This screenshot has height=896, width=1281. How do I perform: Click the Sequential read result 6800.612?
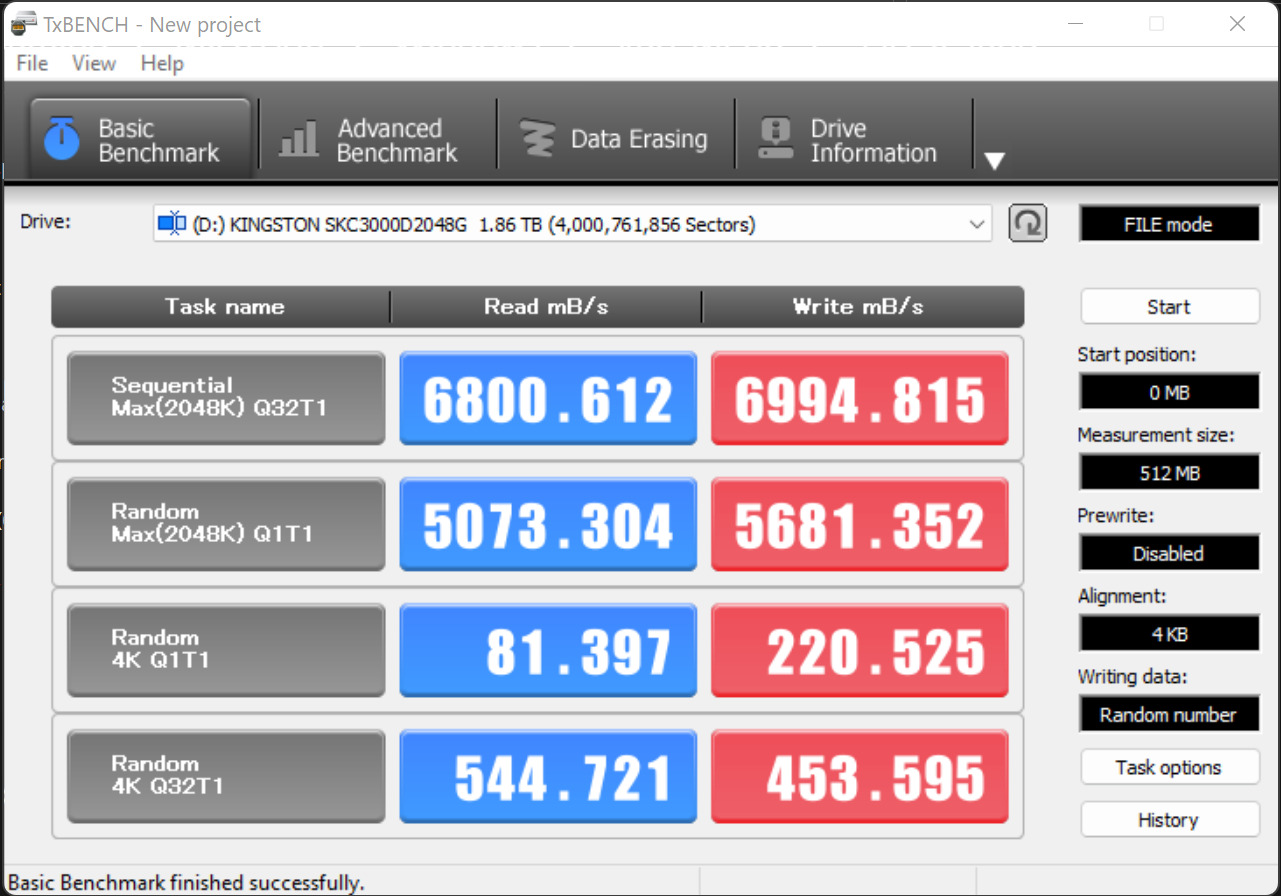[548, 398]
